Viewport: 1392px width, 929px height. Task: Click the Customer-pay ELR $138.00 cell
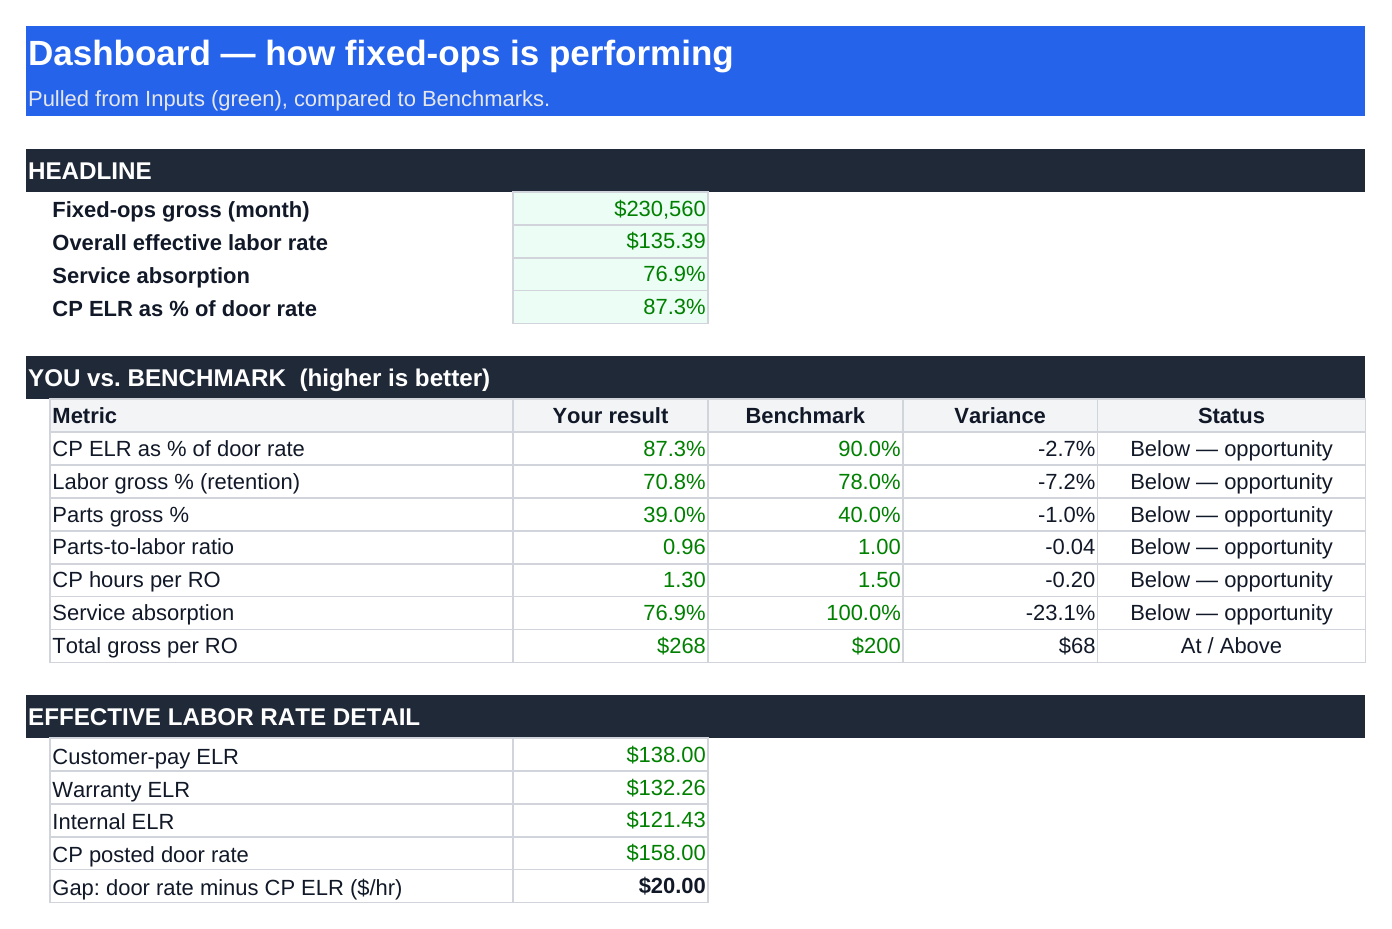pos(610,755)
